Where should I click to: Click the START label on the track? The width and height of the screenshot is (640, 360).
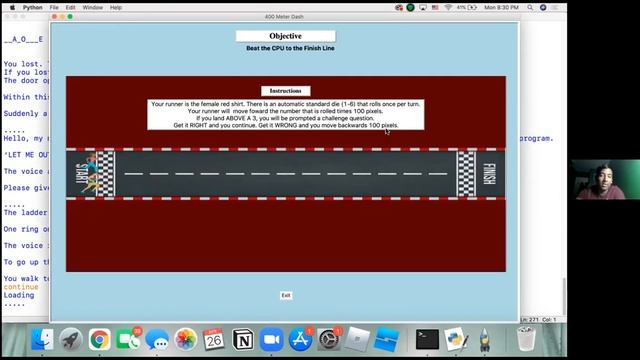[x=82, y=173]
